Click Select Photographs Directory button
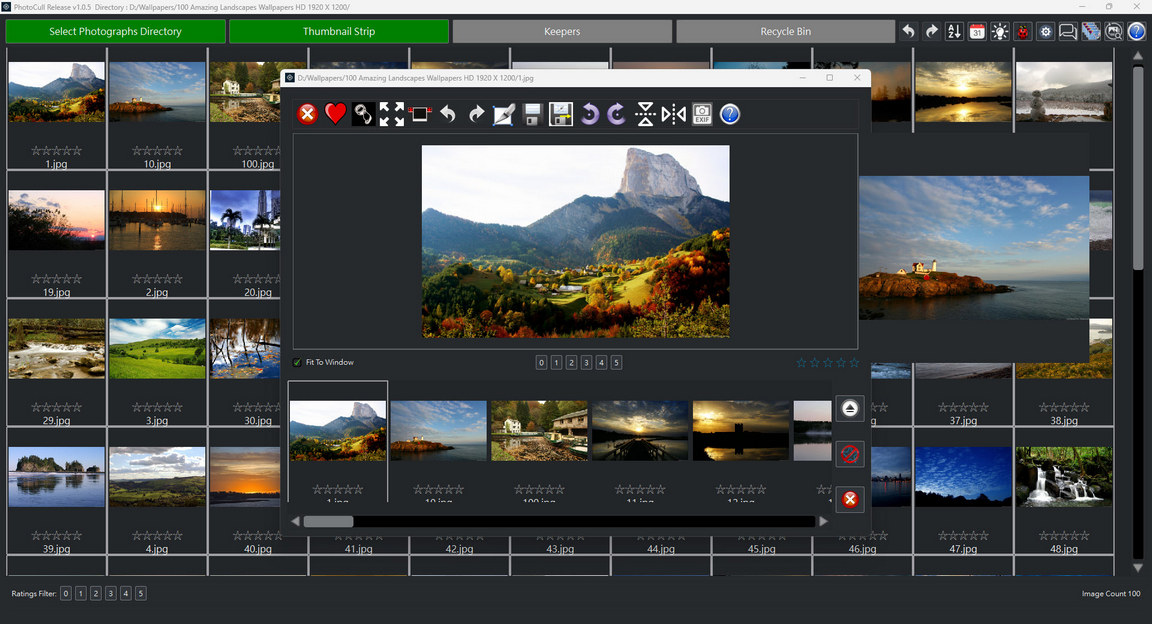This screenshot has width=1152, height=624. [115, 32]
